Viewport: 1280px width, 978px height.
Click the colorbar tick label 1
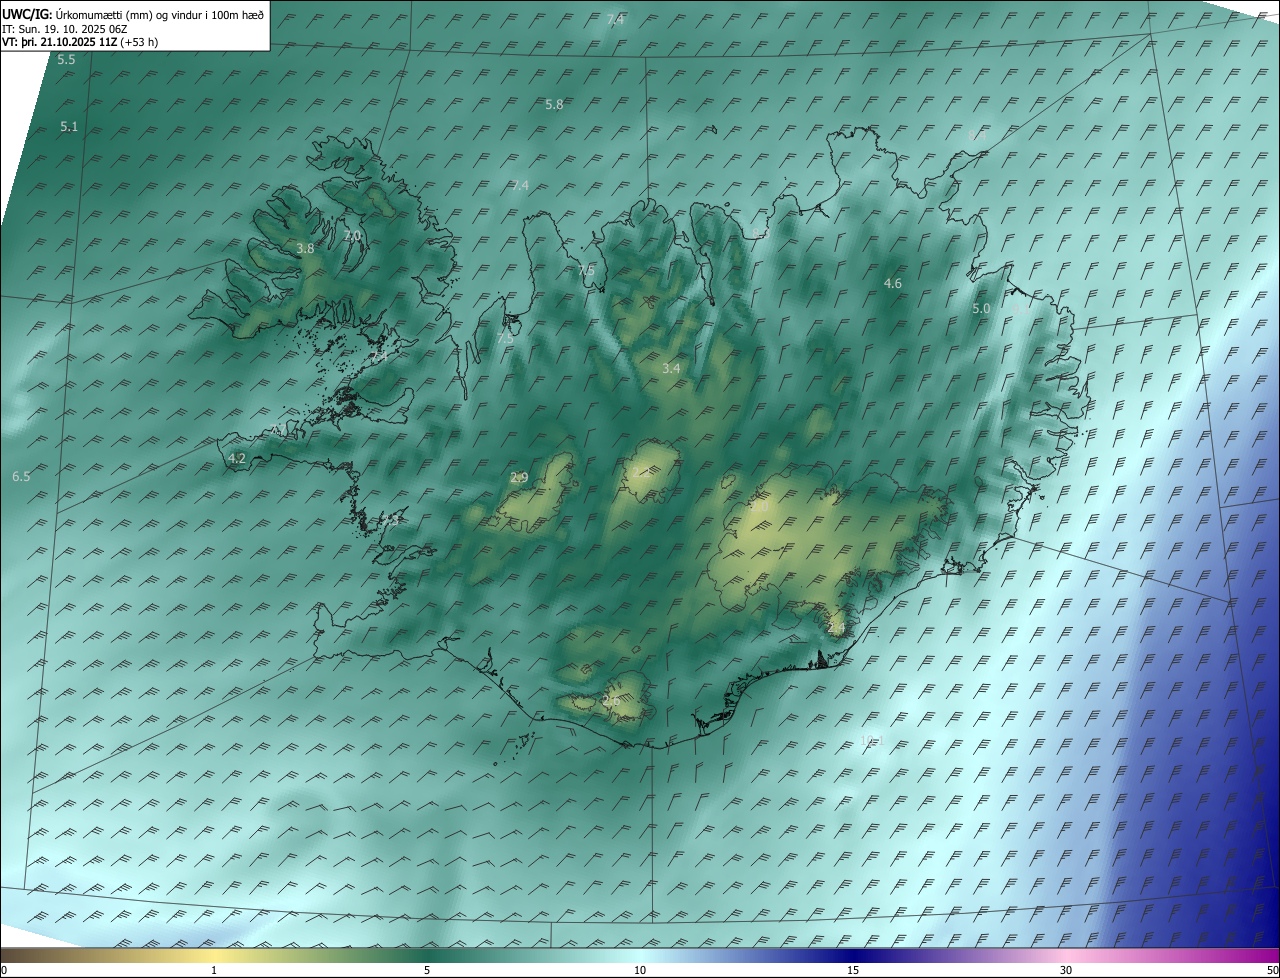tap(215, 970)
